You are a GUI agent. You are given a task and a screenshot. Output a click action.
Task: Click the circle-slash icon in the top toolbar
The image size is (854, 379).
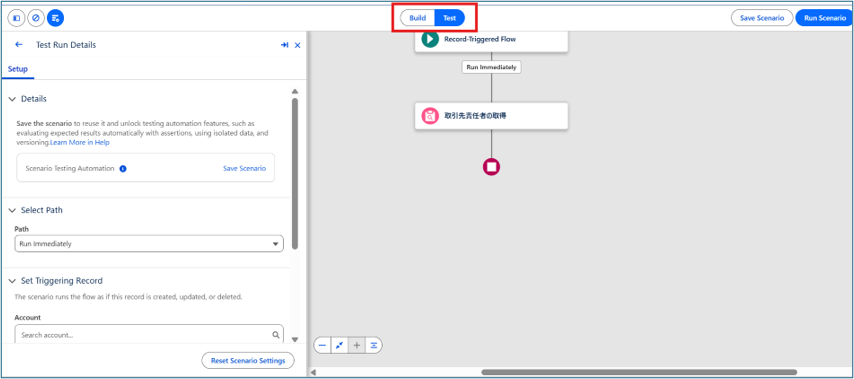click(36, 18)
